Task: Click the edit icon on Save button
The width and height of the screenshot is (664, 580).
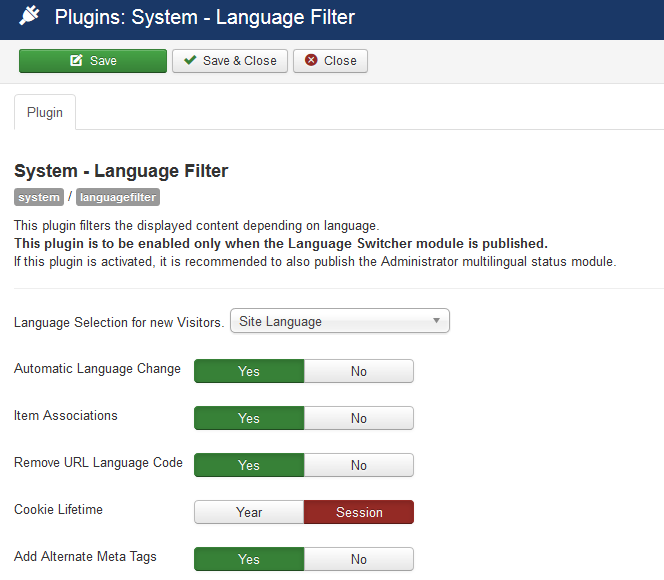Action: tap(76, 61)
